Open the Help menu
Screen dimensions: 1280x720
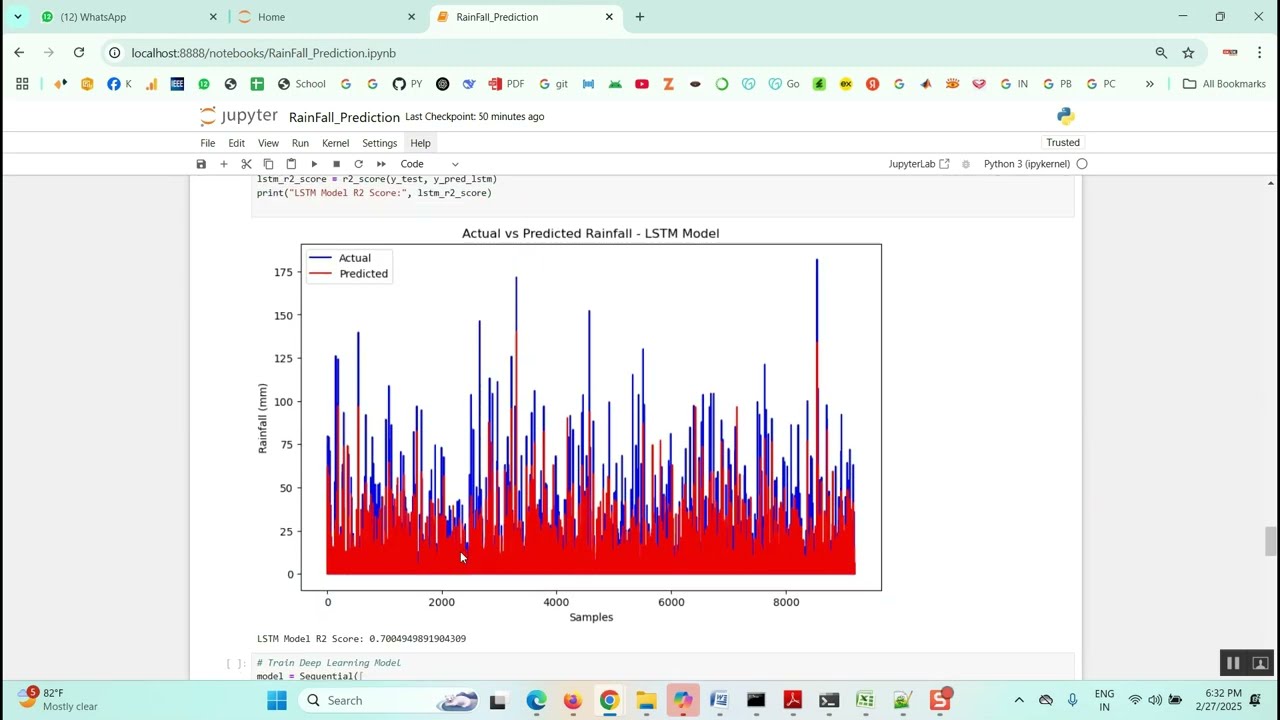click(x=420, y=143)
